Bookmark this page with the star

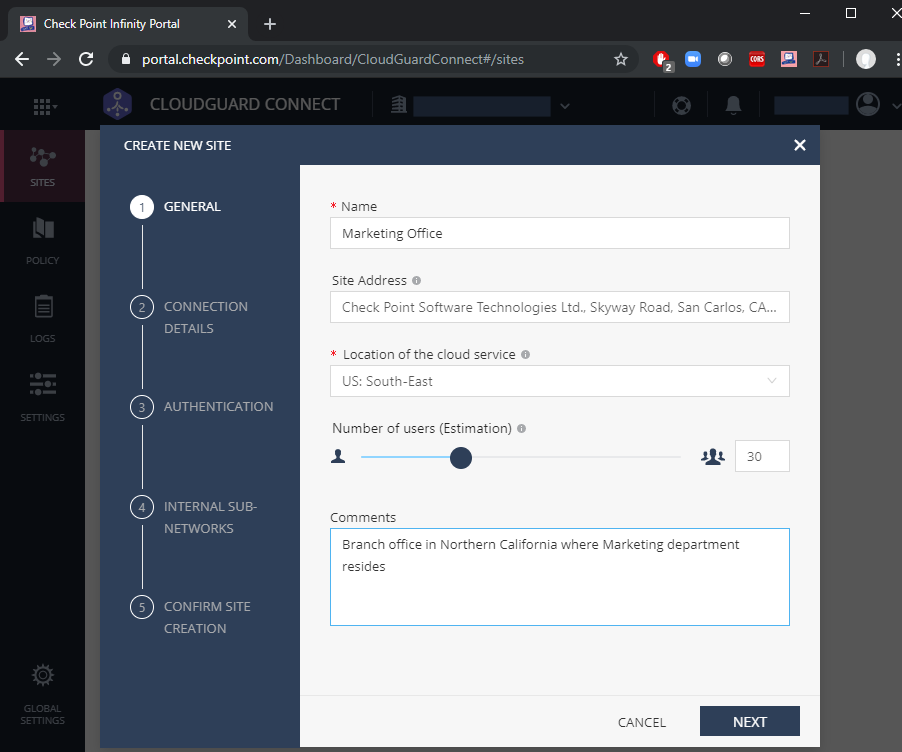[621, 59]
